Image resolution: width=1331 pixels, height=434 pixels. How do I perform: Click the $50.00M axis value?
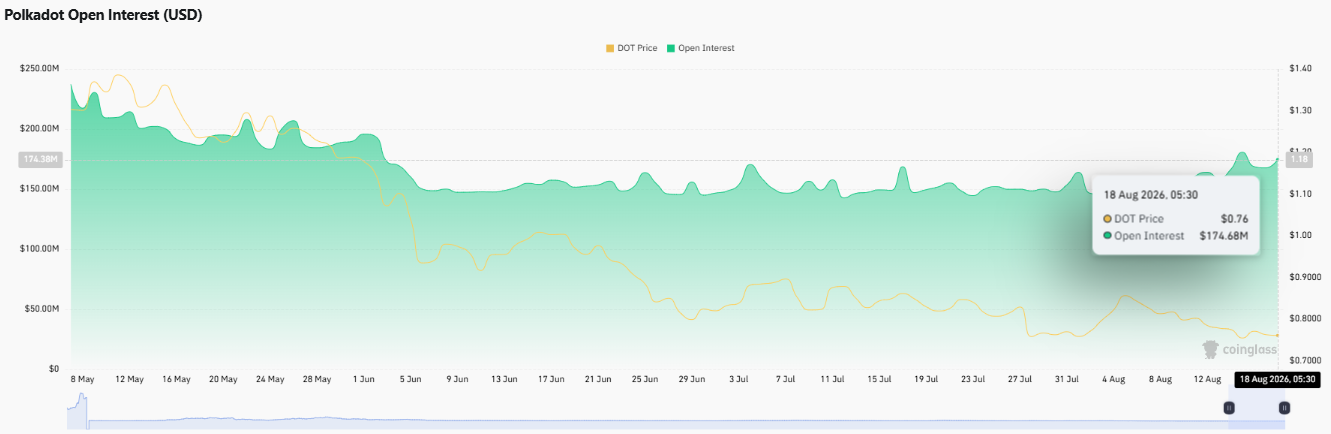pos(42,308)
